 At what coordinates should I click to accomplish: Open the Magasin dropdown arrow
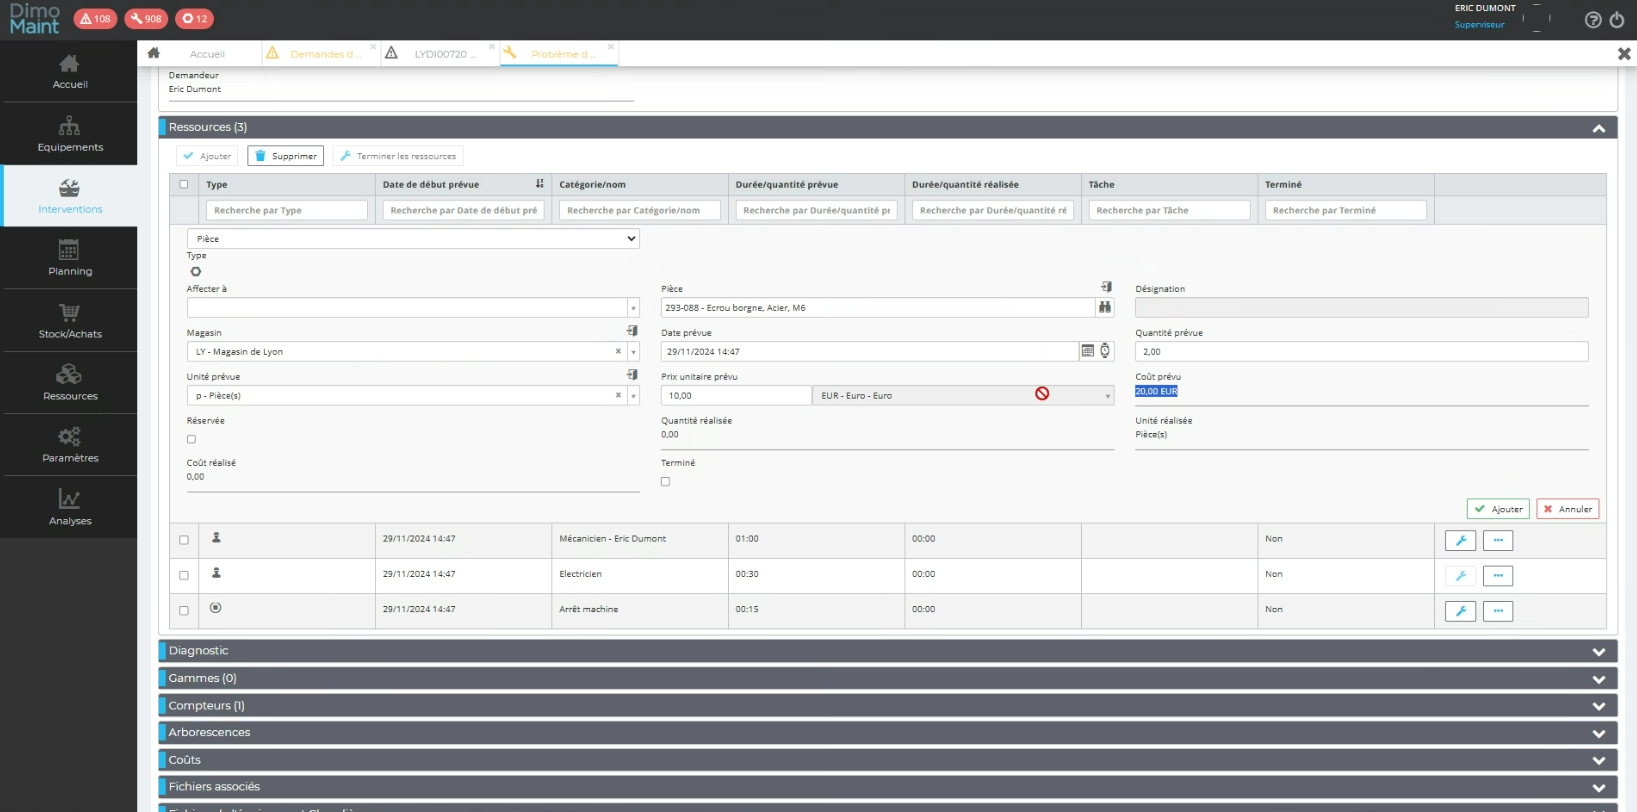(x=633, y=352)
